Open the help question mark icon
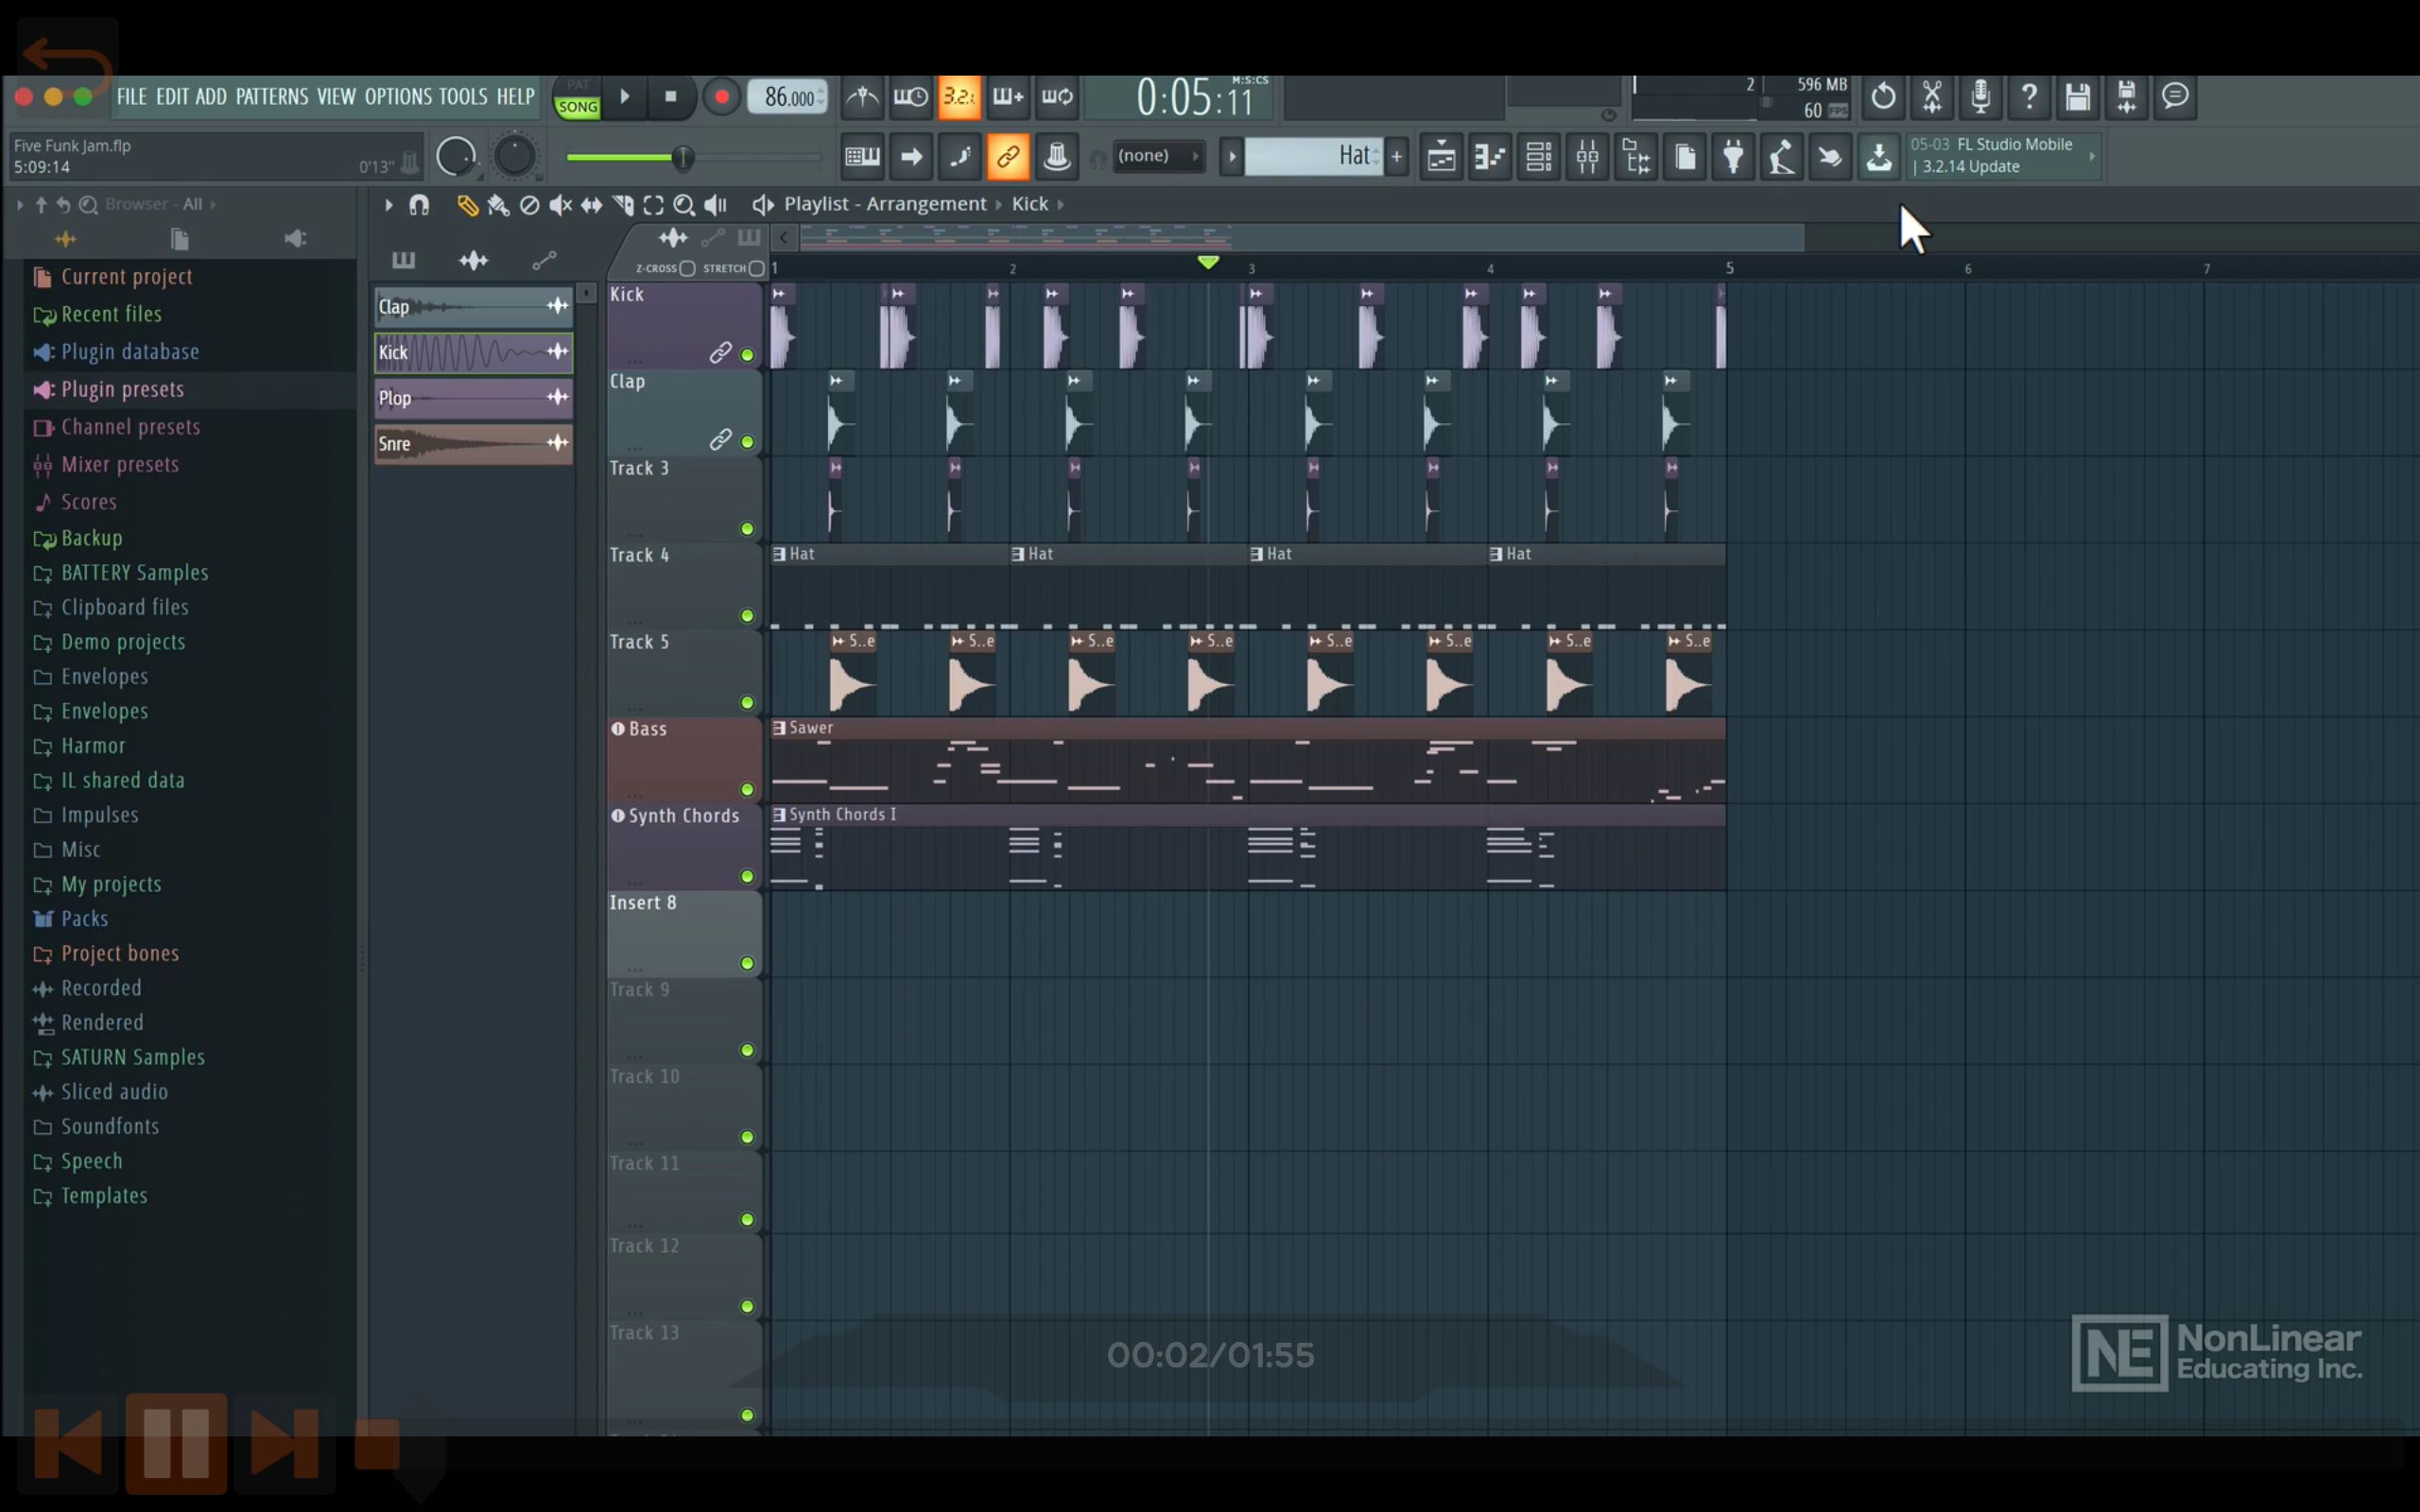The height and width of the screenshot is (1512, 2420). pyautogui.click(x=2028, y=97)
